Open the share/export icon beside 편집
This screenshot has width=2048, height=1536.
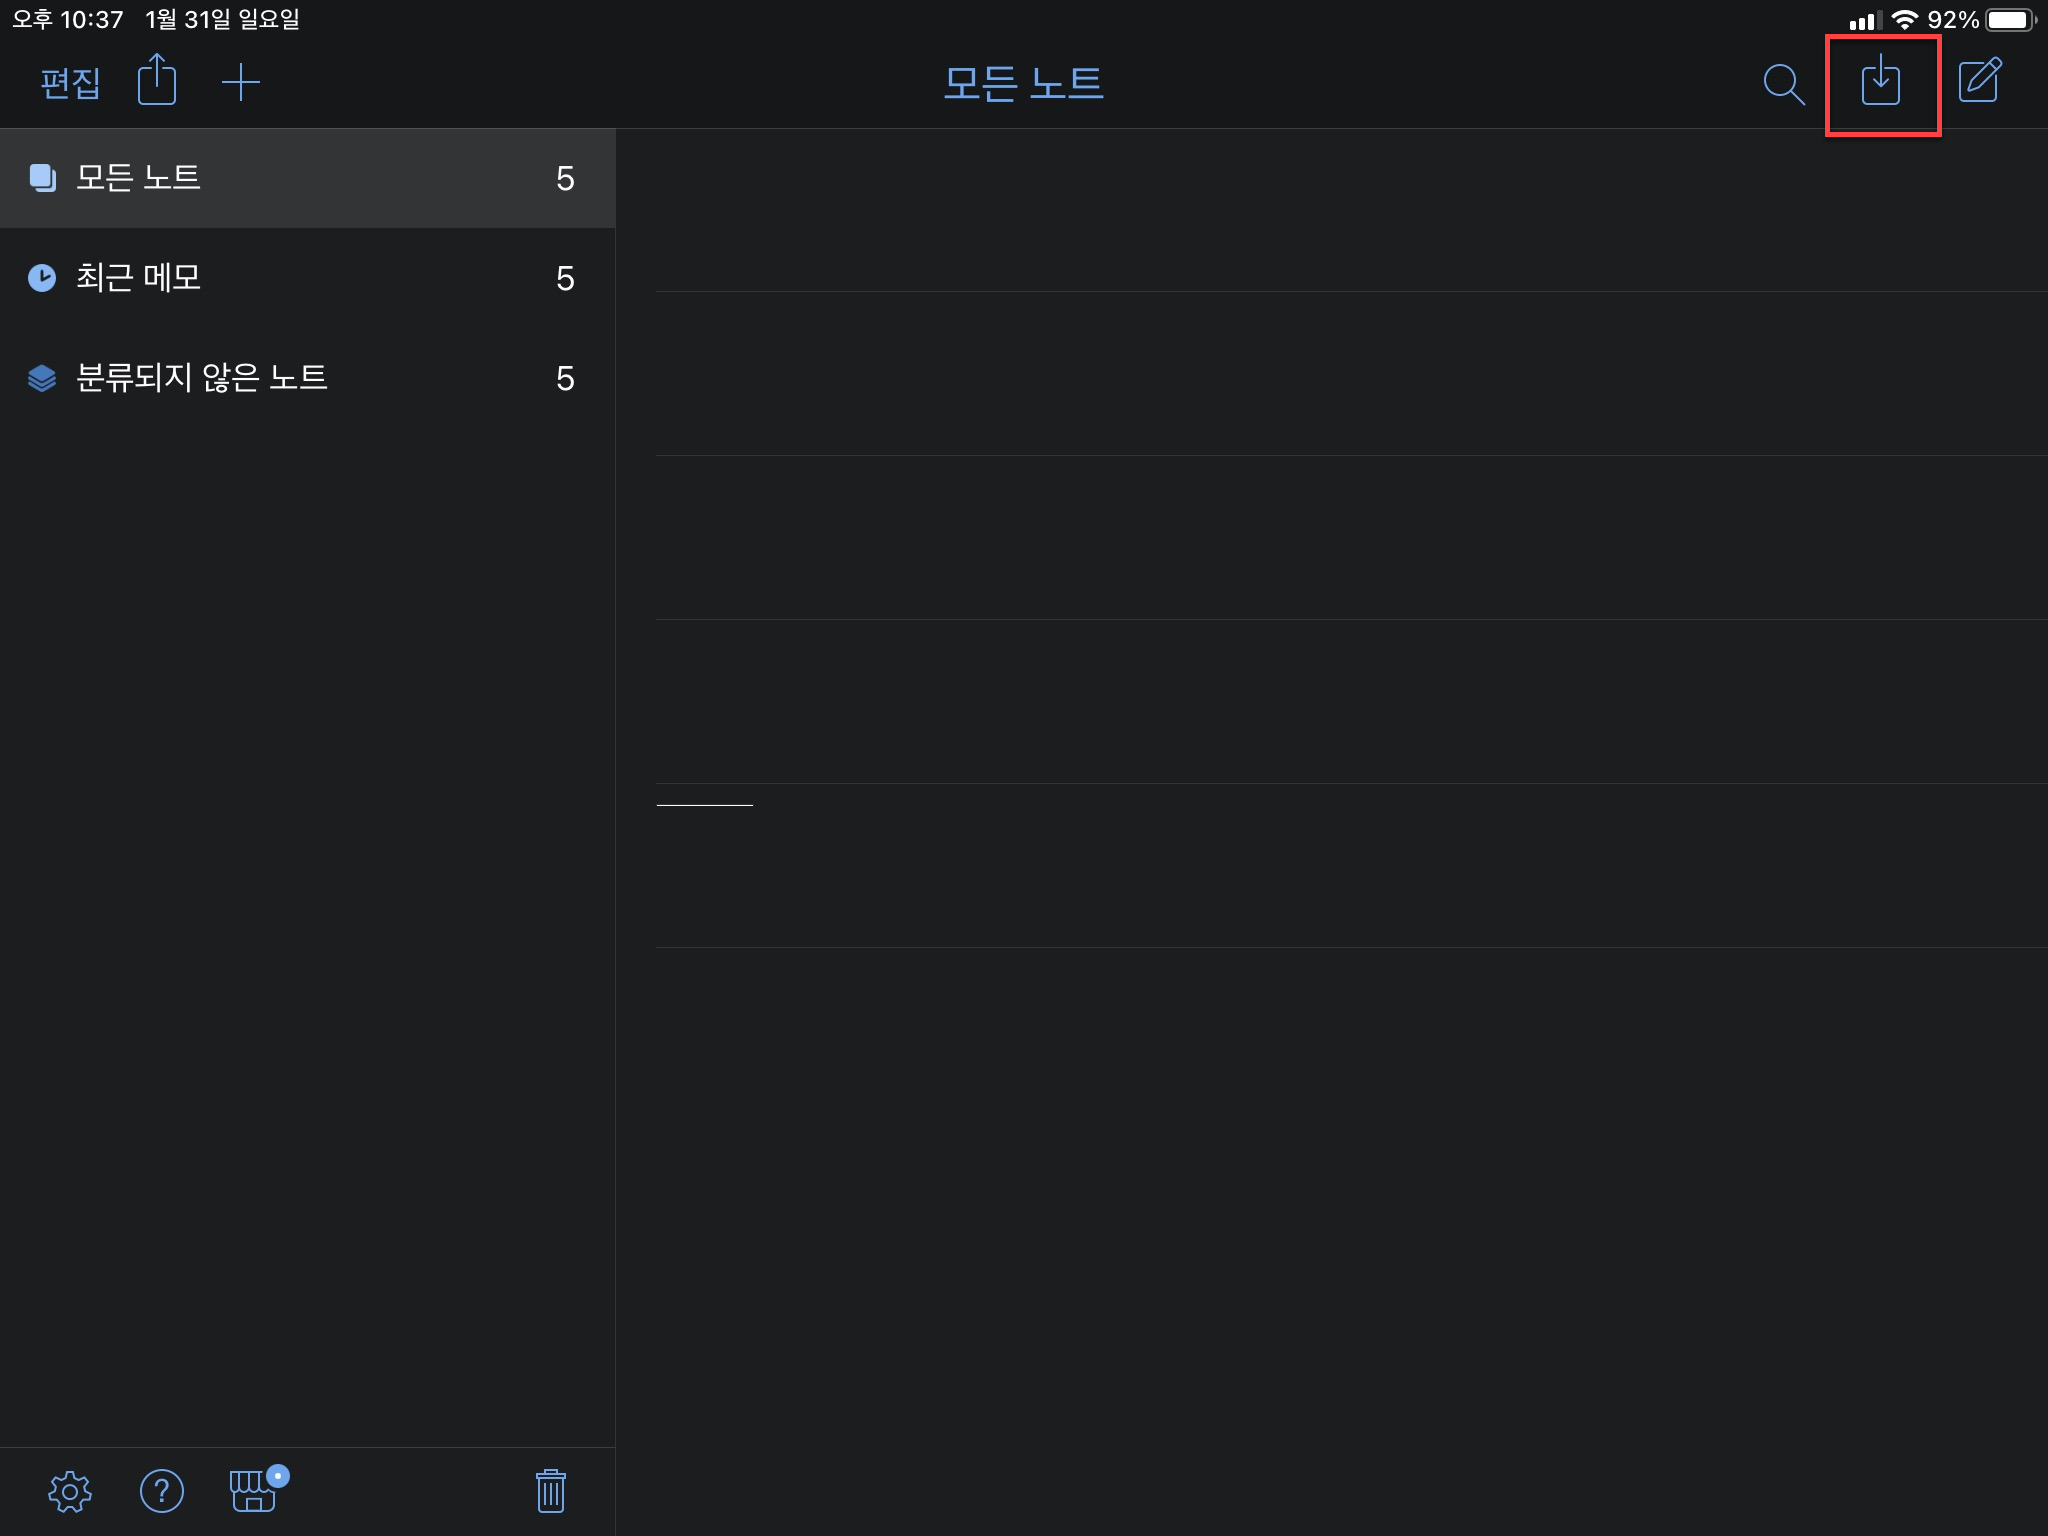[157, 81]
